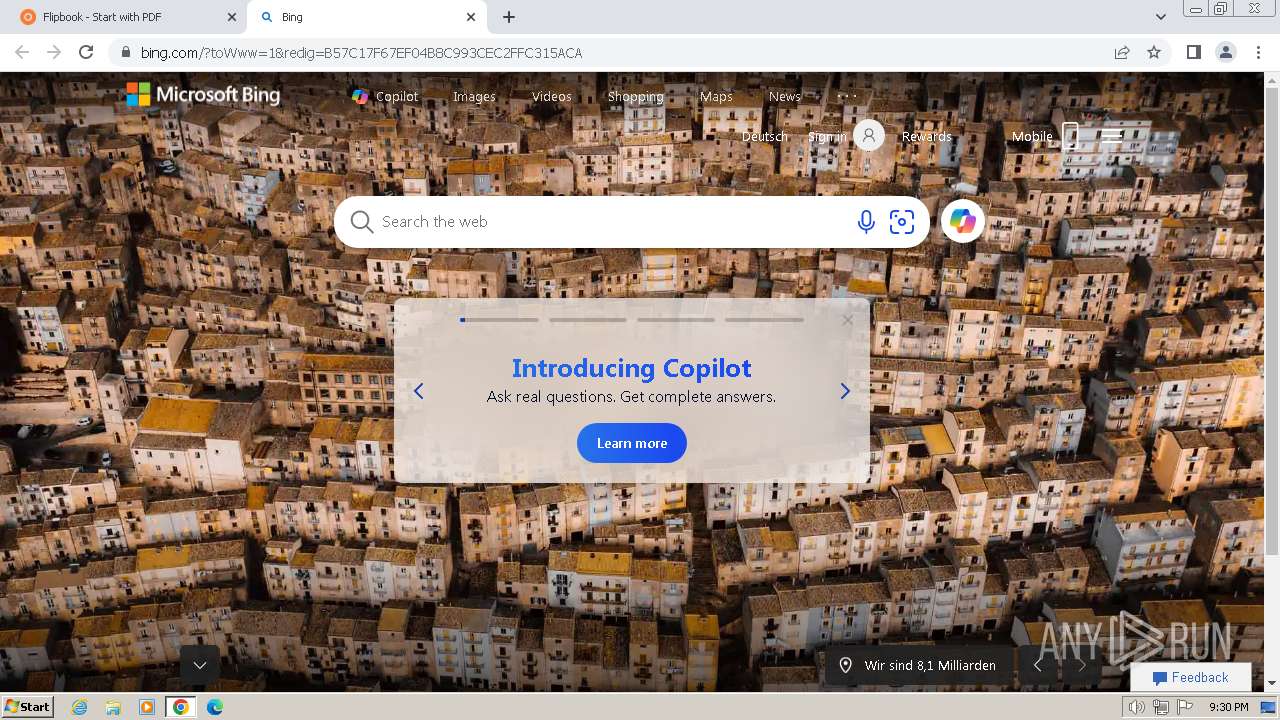Viewport: 1280px width, 720px height.
Task: Open Microsoft Edge from taskbar
Action: pos(214,707)
